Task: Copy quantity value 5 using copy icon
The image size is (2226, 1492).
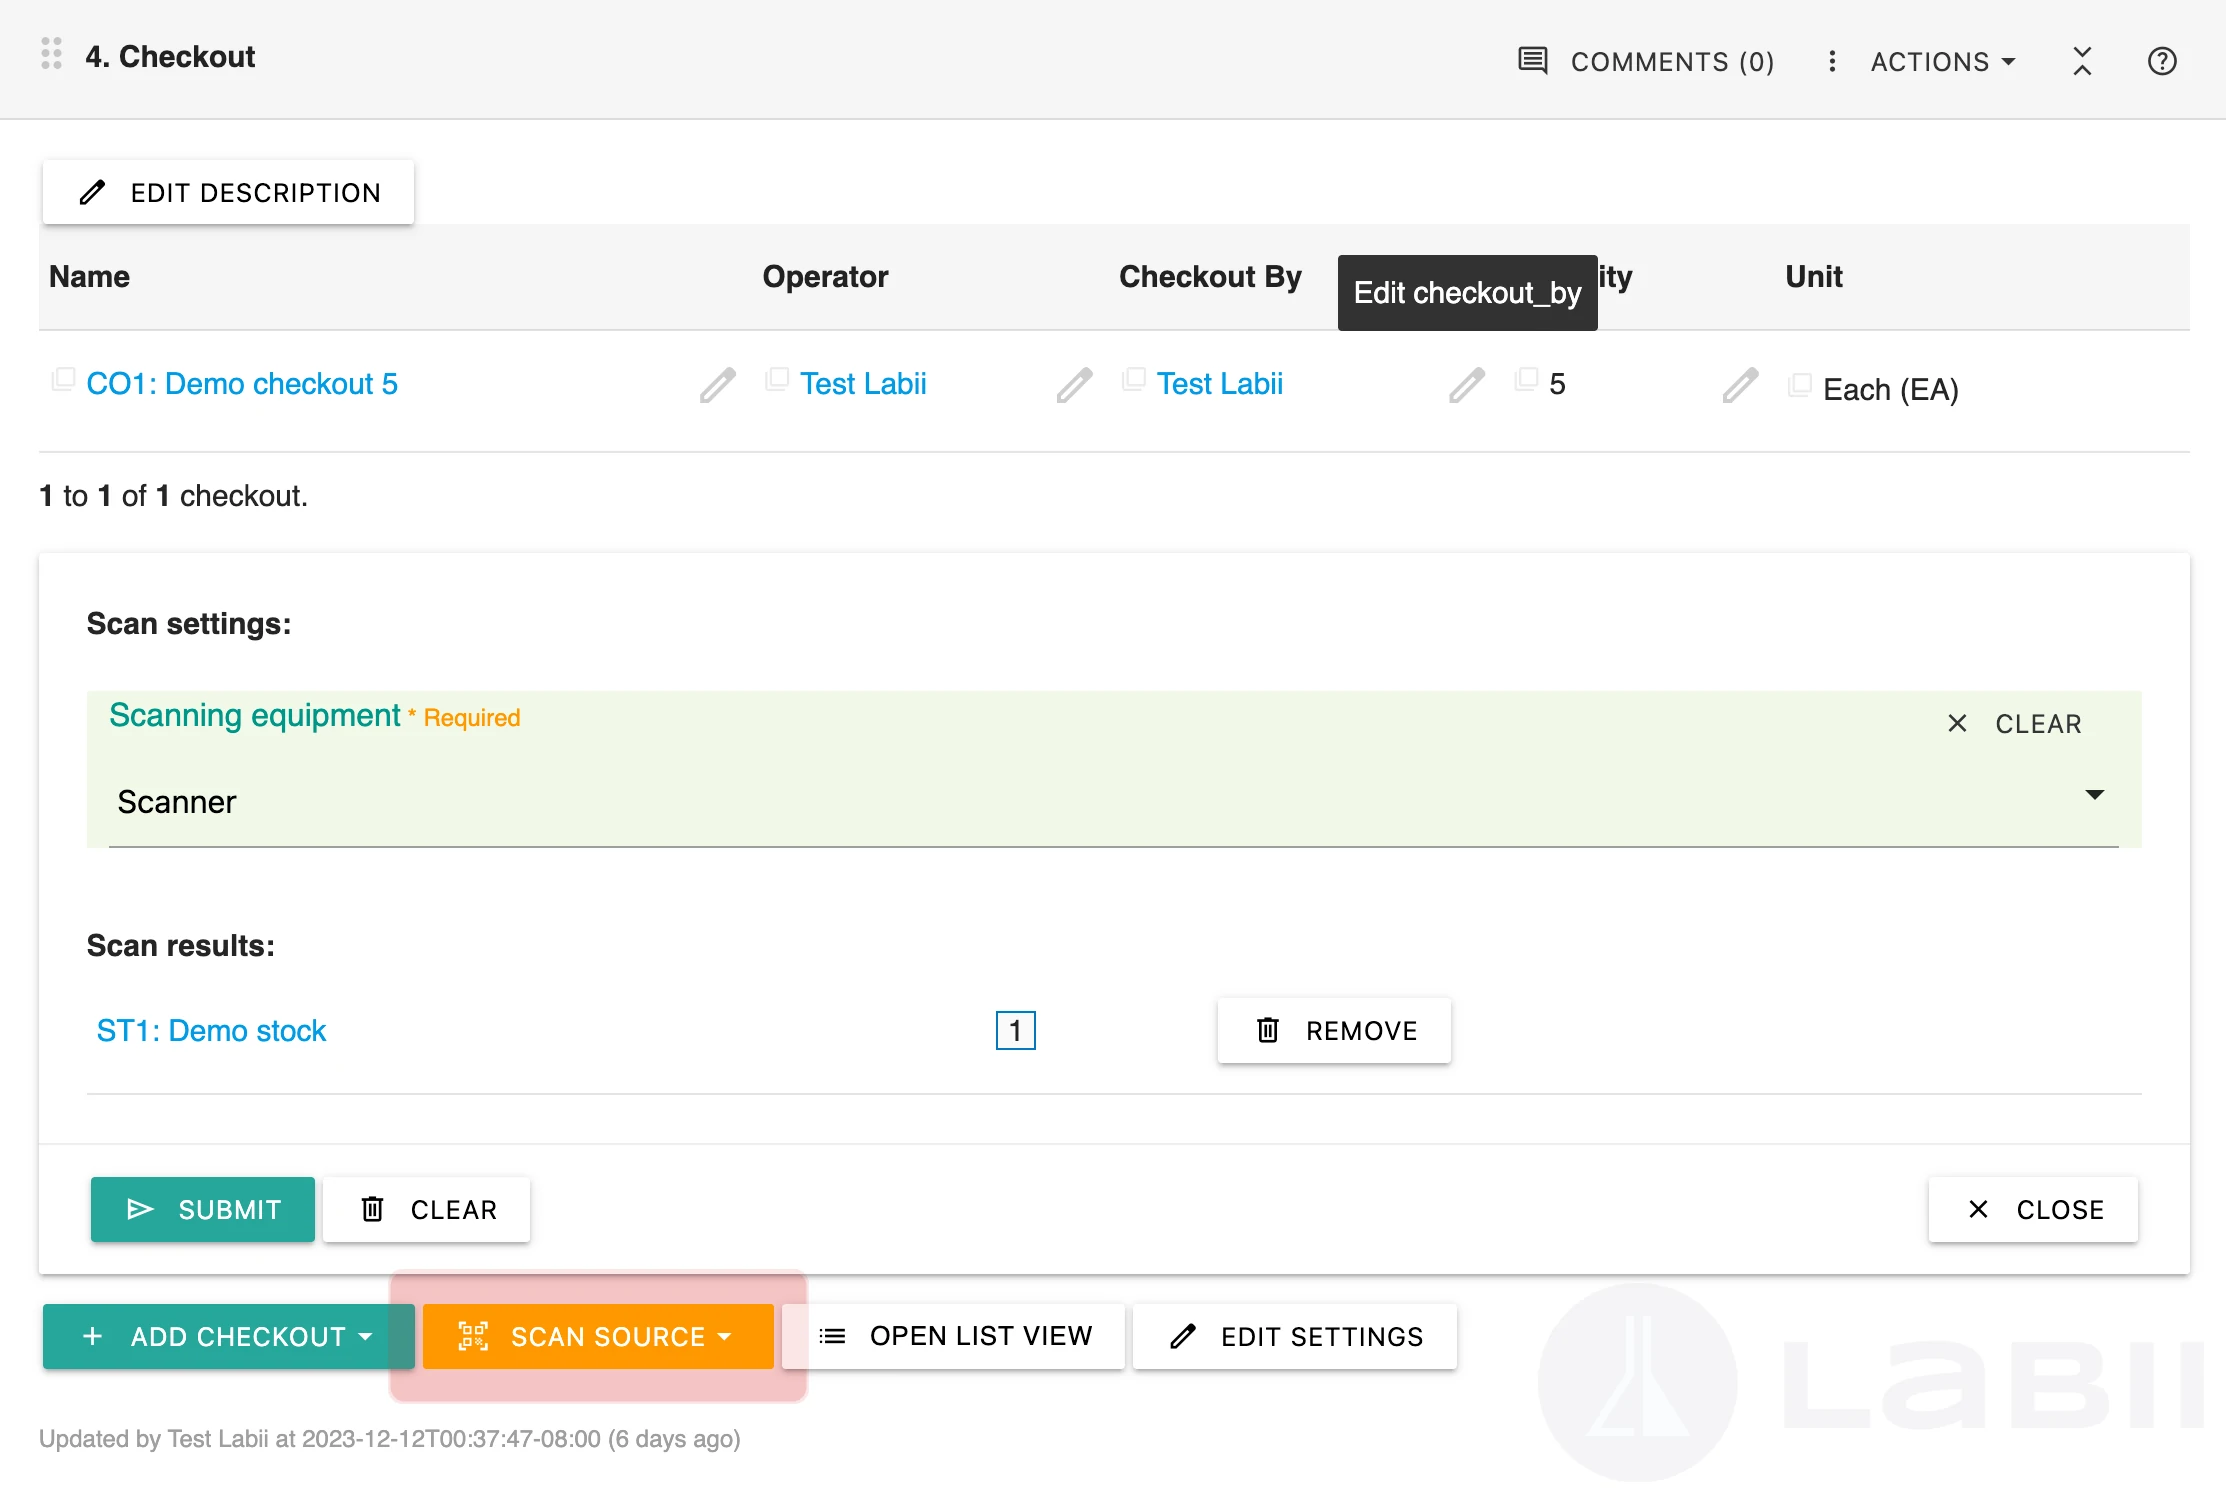Action: point(1525,378)
